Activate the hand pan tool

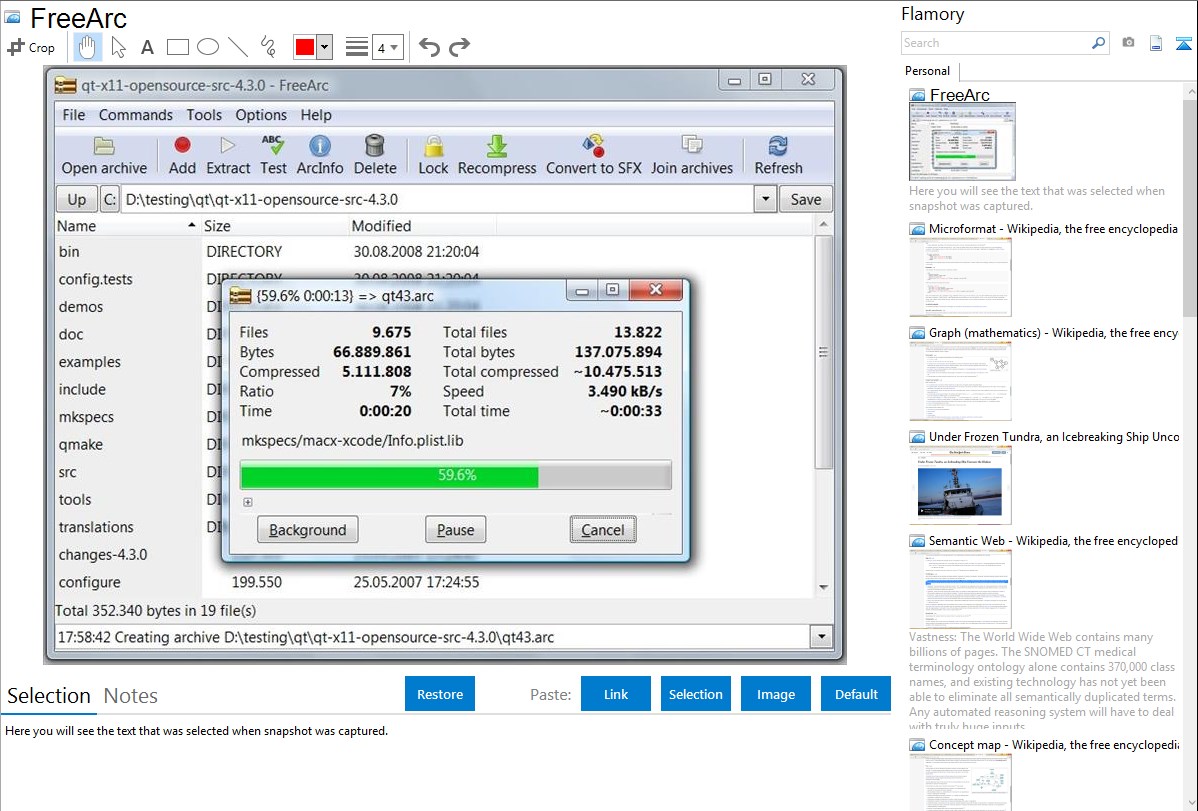point(88,47)
